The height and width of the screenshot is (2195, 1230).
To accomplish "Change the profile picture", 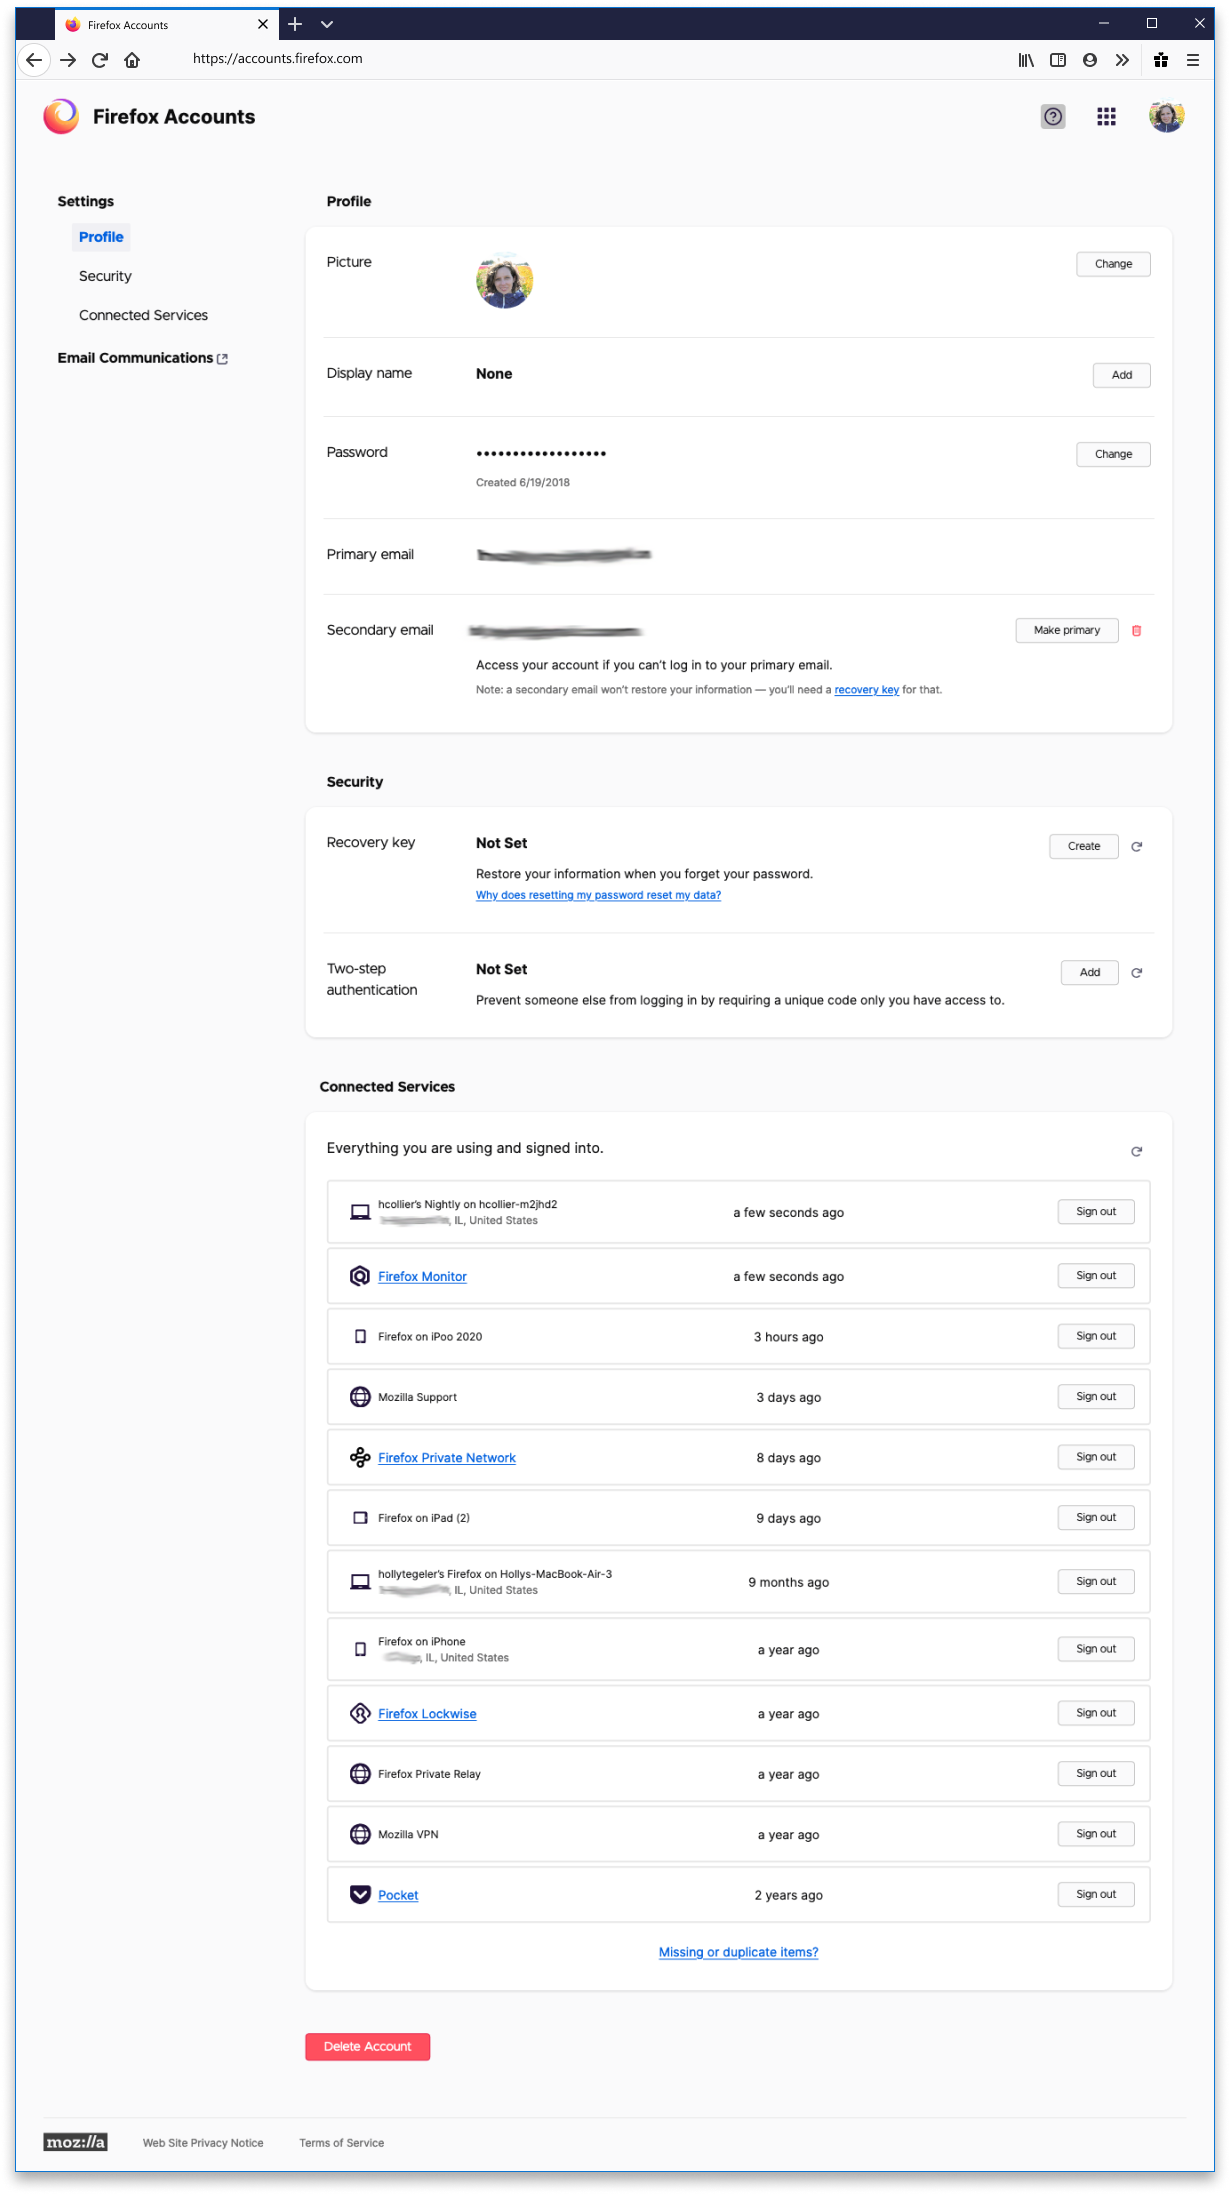I will coord(1113,264).
